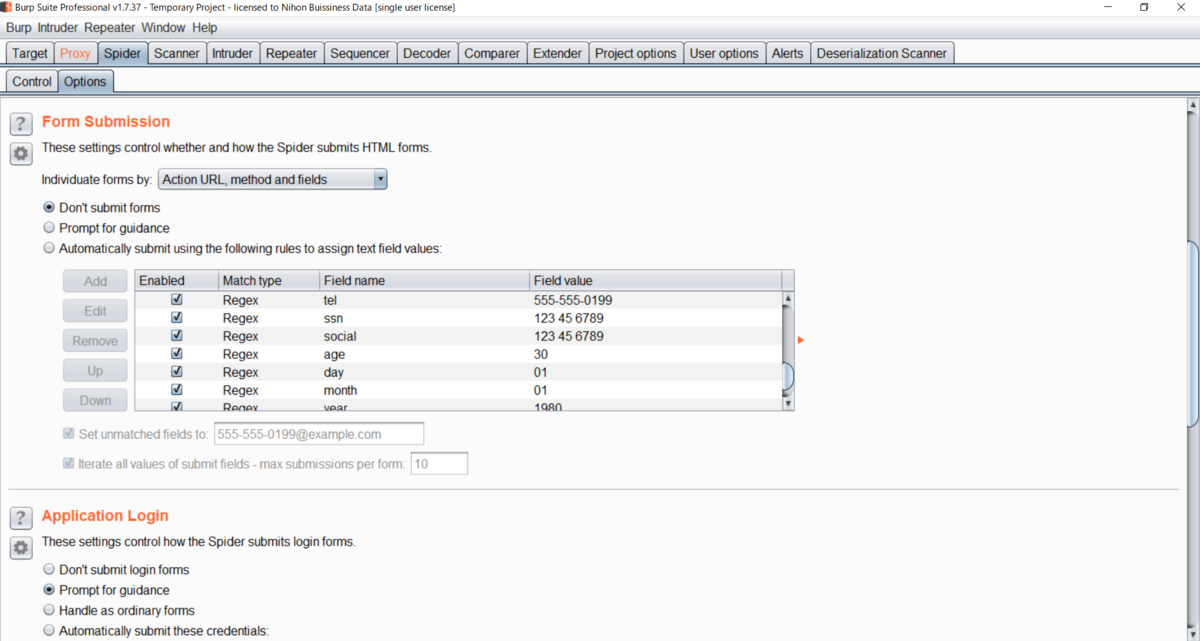The height and width of the screenshot is (641, 1200).
Task: Click the orange table expand arrow
Action: 801,340
